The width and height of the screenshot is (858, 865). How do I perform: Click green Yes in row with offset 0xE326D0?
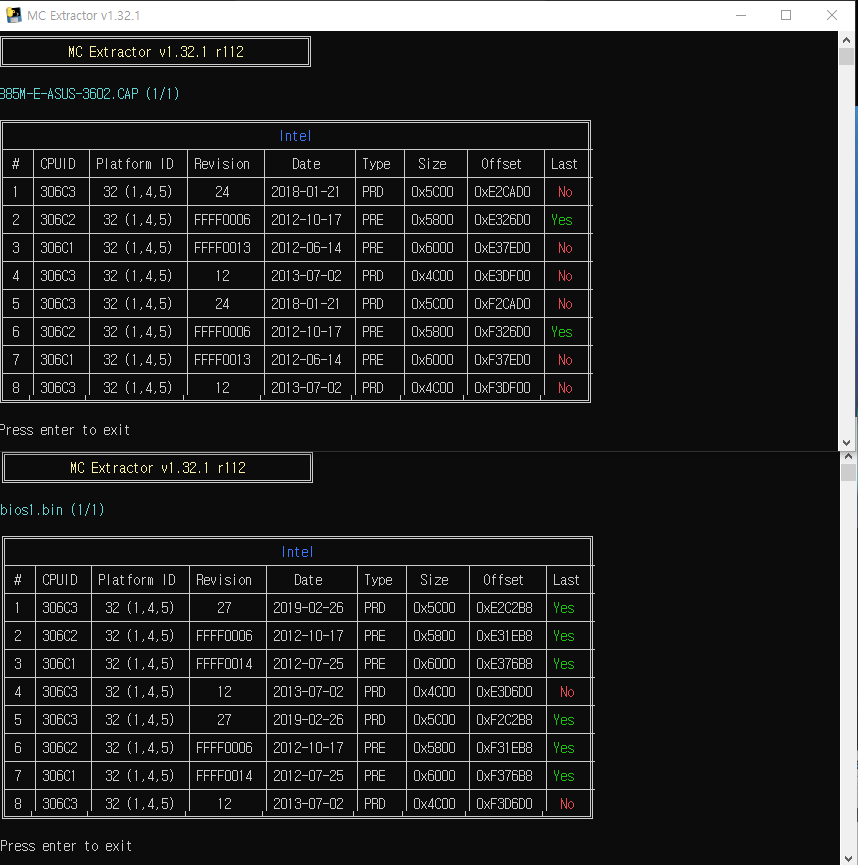[x=562, y=220]
